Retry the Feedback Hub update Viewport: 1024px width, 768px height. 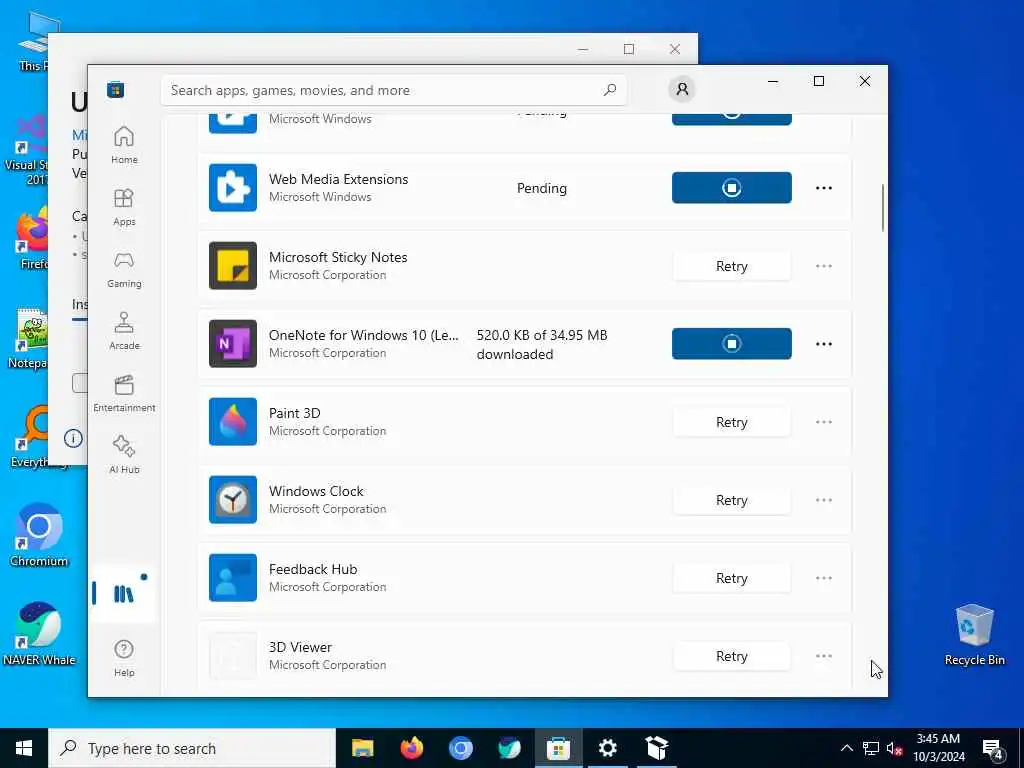coord(731,578)
